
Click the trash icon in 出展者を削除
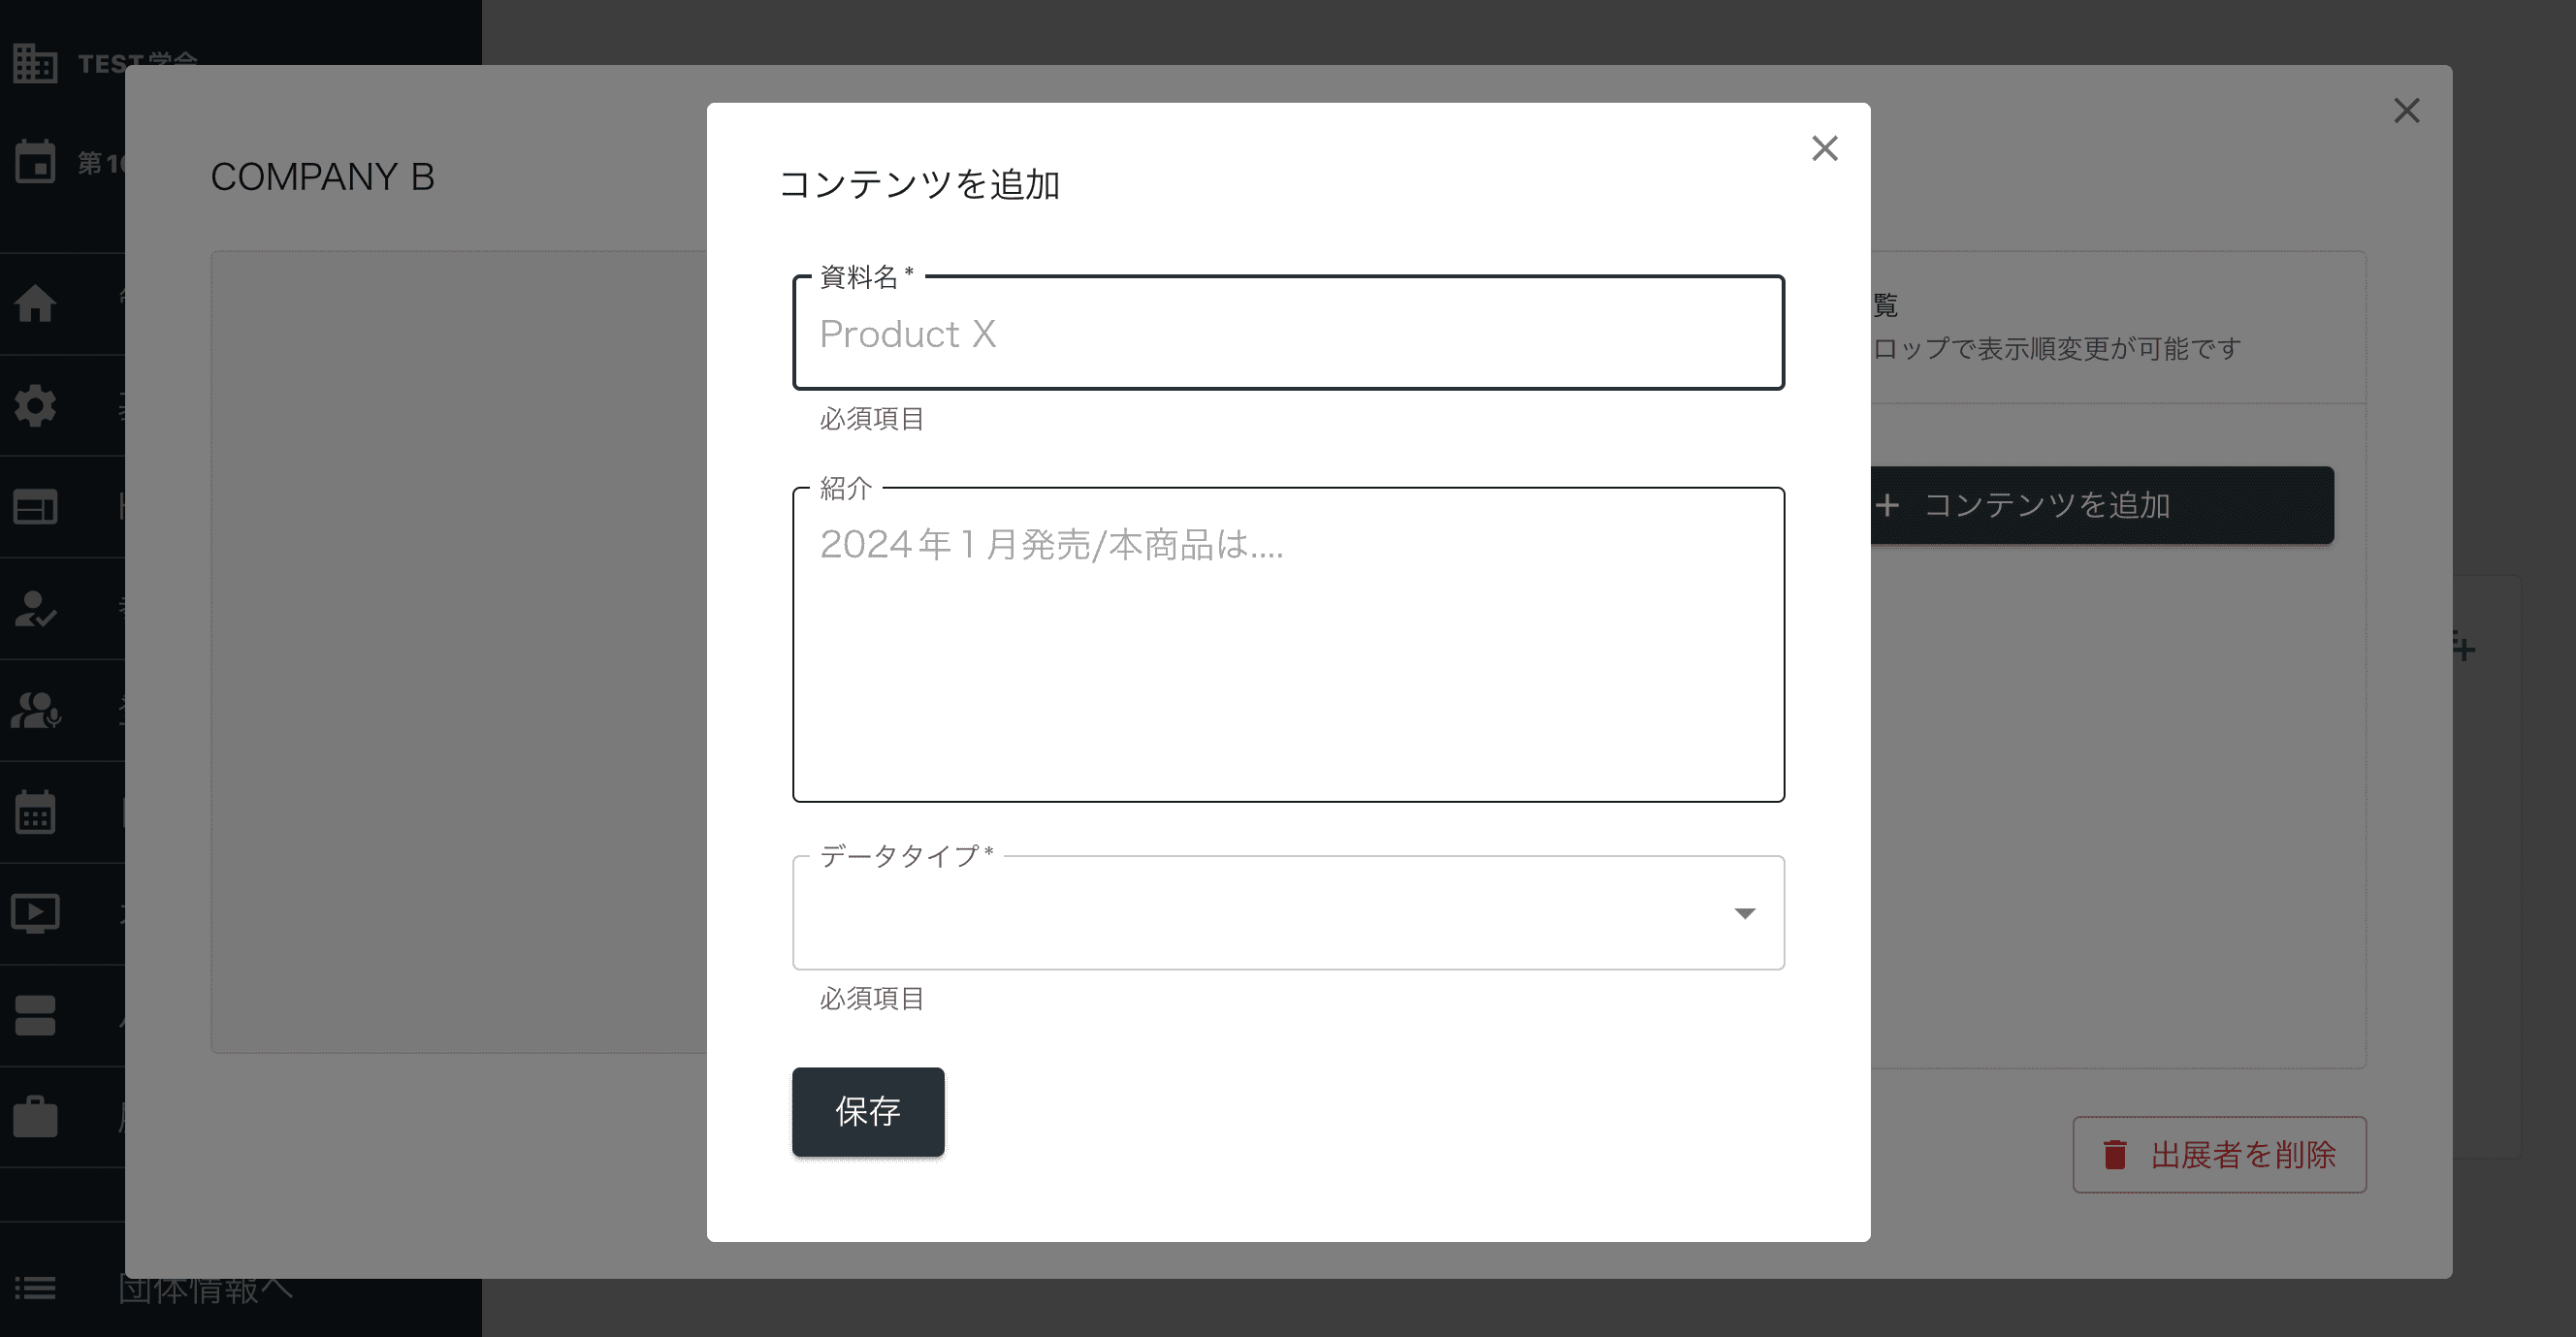coord(2114,1154)
